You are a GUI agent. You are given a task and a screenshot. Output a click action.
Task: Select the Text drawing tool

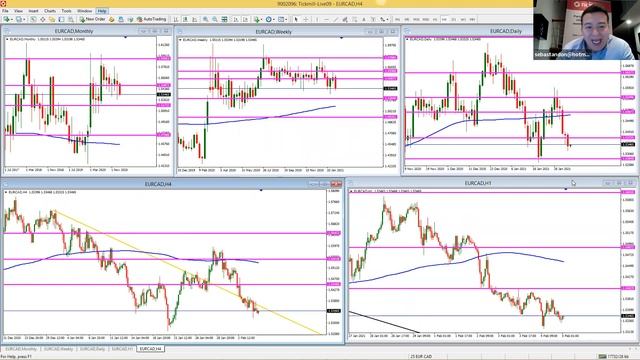click(x=364, y=19)
